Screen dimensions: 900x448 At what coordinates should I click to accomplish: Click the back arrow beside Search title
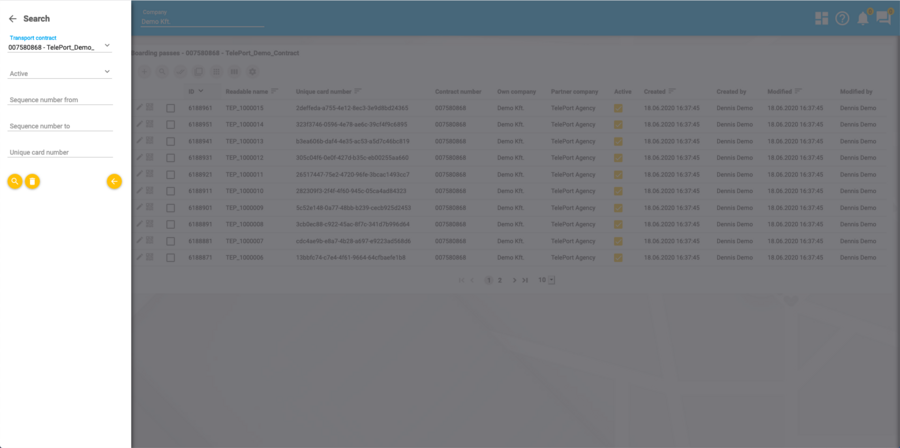(12, 18)
